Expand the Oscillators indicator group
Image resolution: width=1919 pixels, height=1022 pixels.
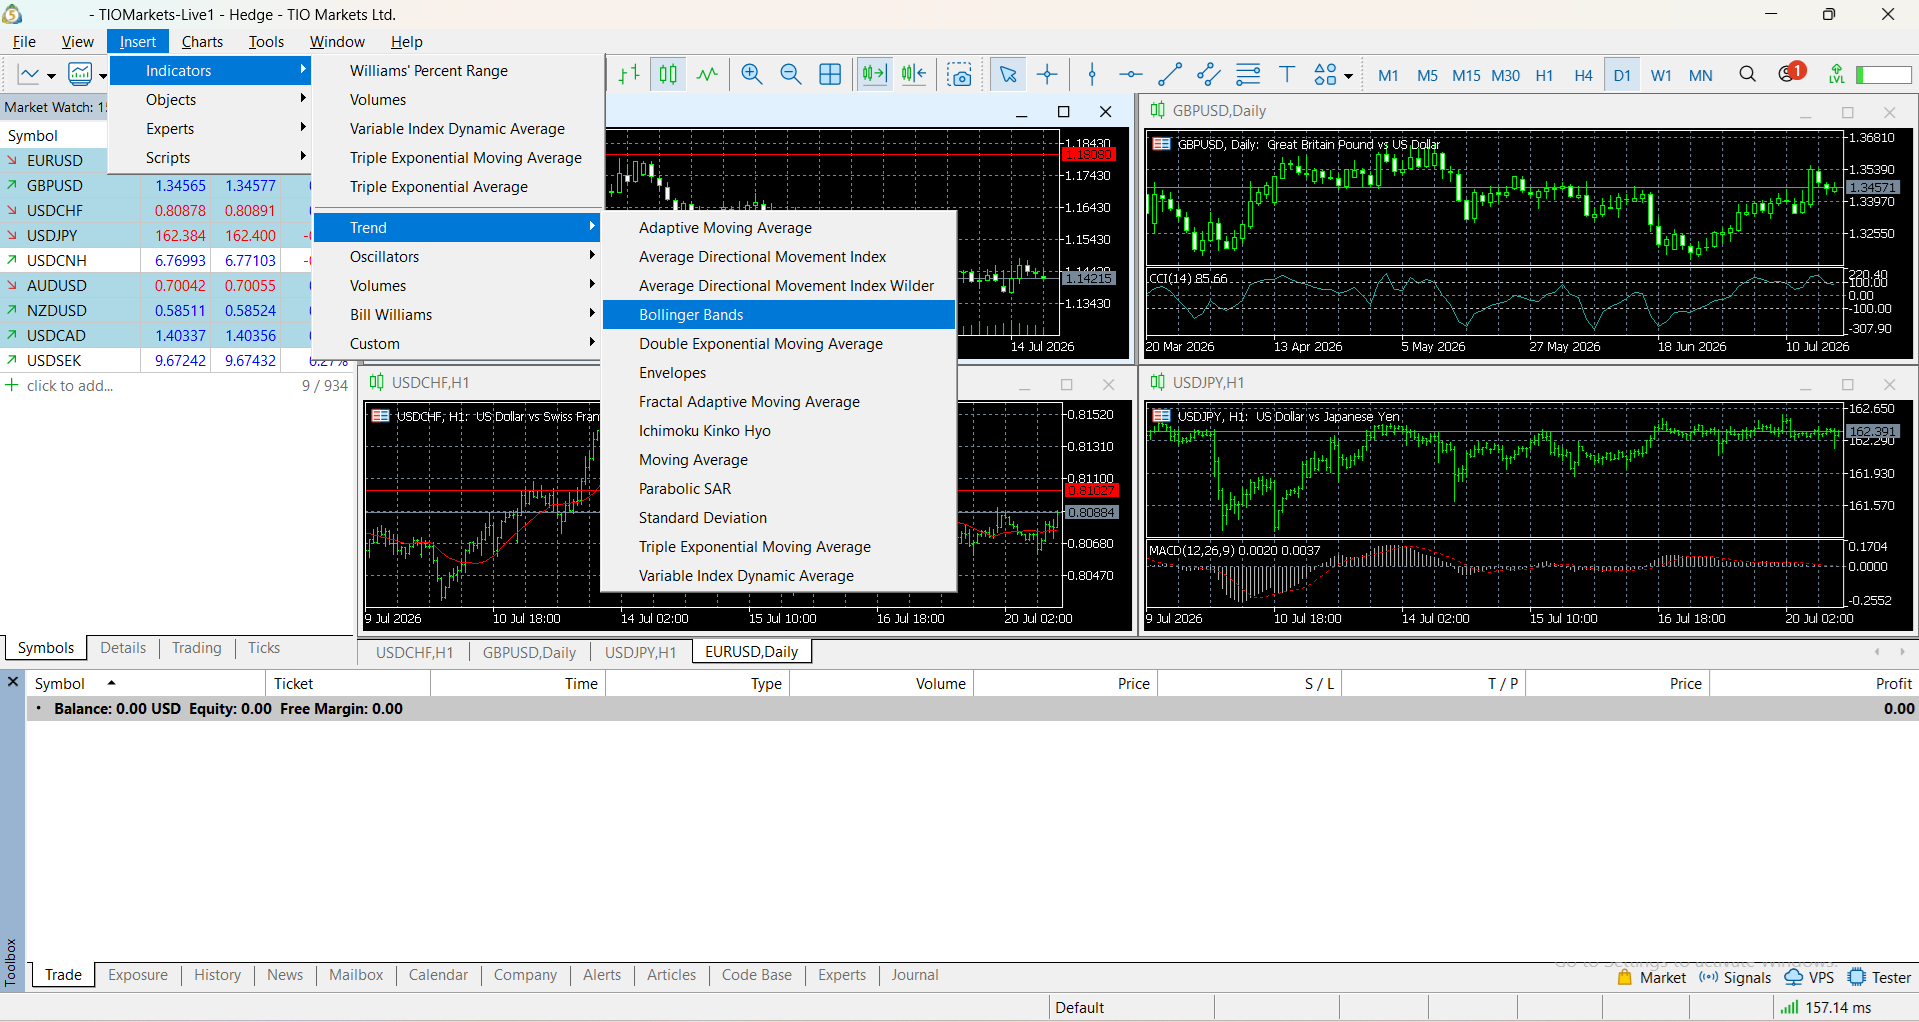(457, 256)
